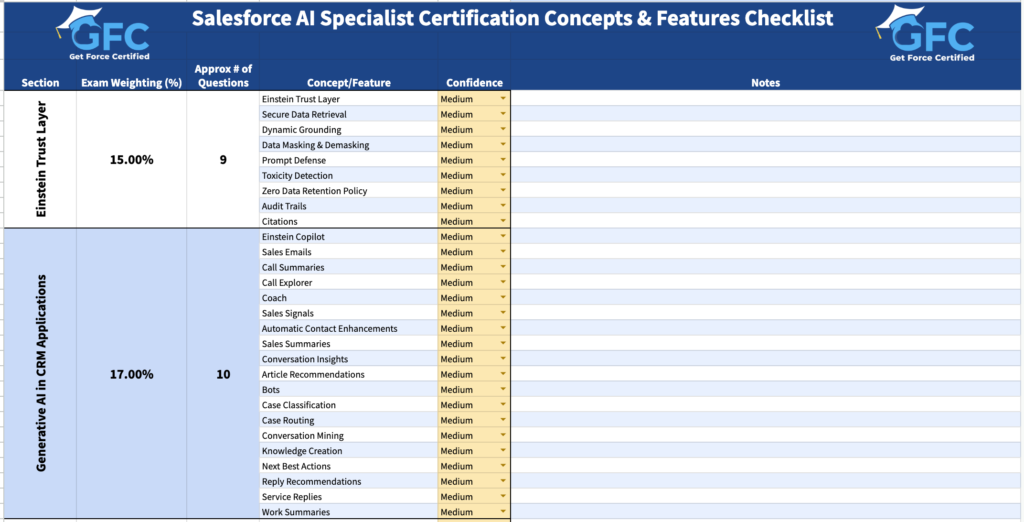Open Confidence dropdown for Conversation Mining
1024x522 pixels.
[503, 435]
